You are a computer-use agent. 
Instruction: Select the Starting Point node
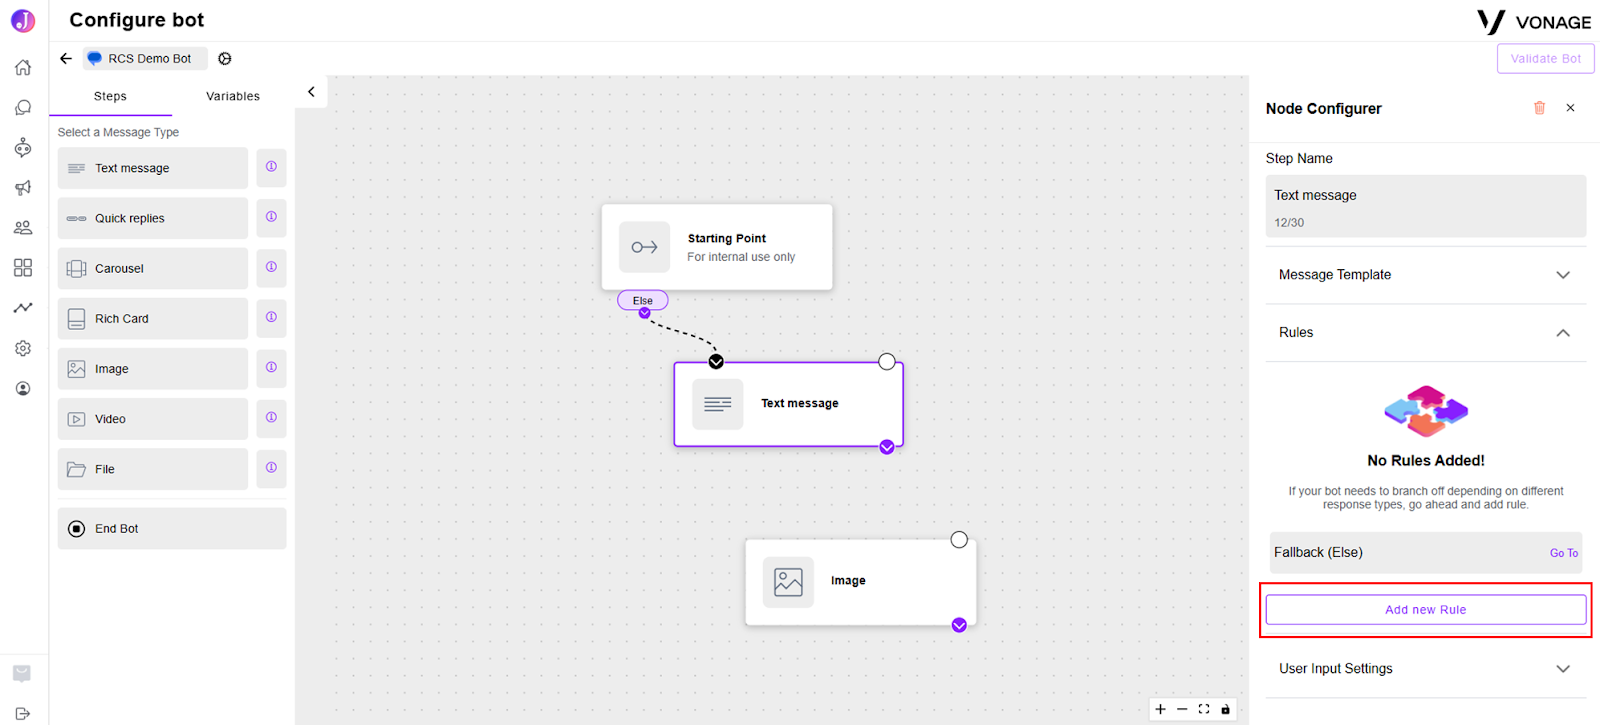coord(717,247)
